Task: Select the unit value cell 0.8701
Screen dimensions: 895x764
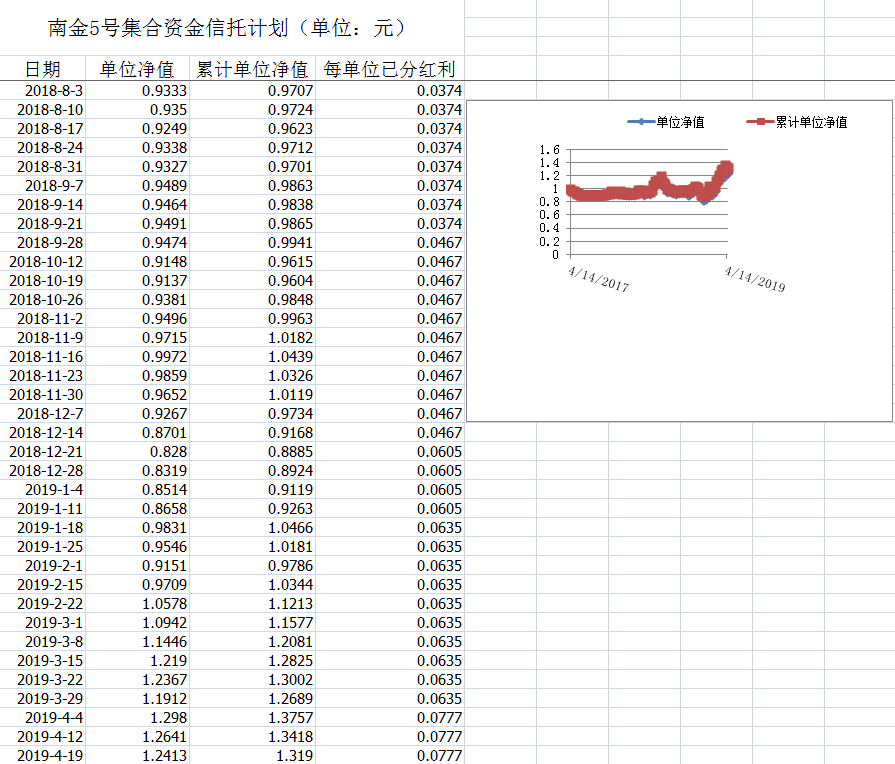Action: (x=137, y=432)
